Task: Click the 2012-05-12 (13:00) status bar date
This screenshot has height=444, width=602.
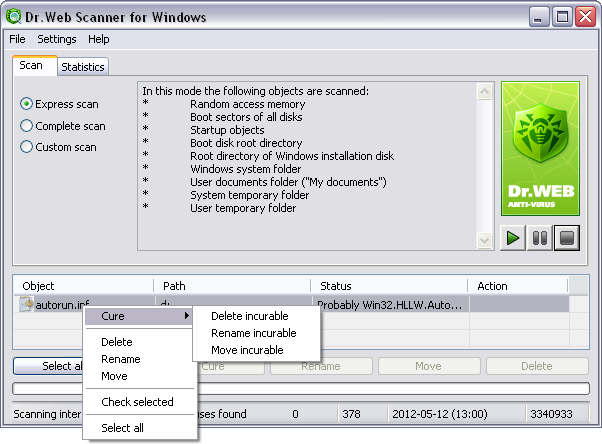Action: 440,414
